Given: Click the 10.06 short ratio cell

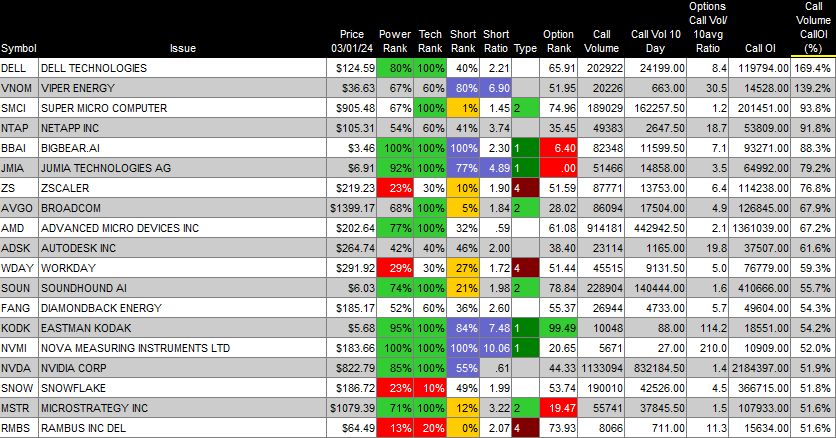Looking at the screenshot, I should pos(495,348).
